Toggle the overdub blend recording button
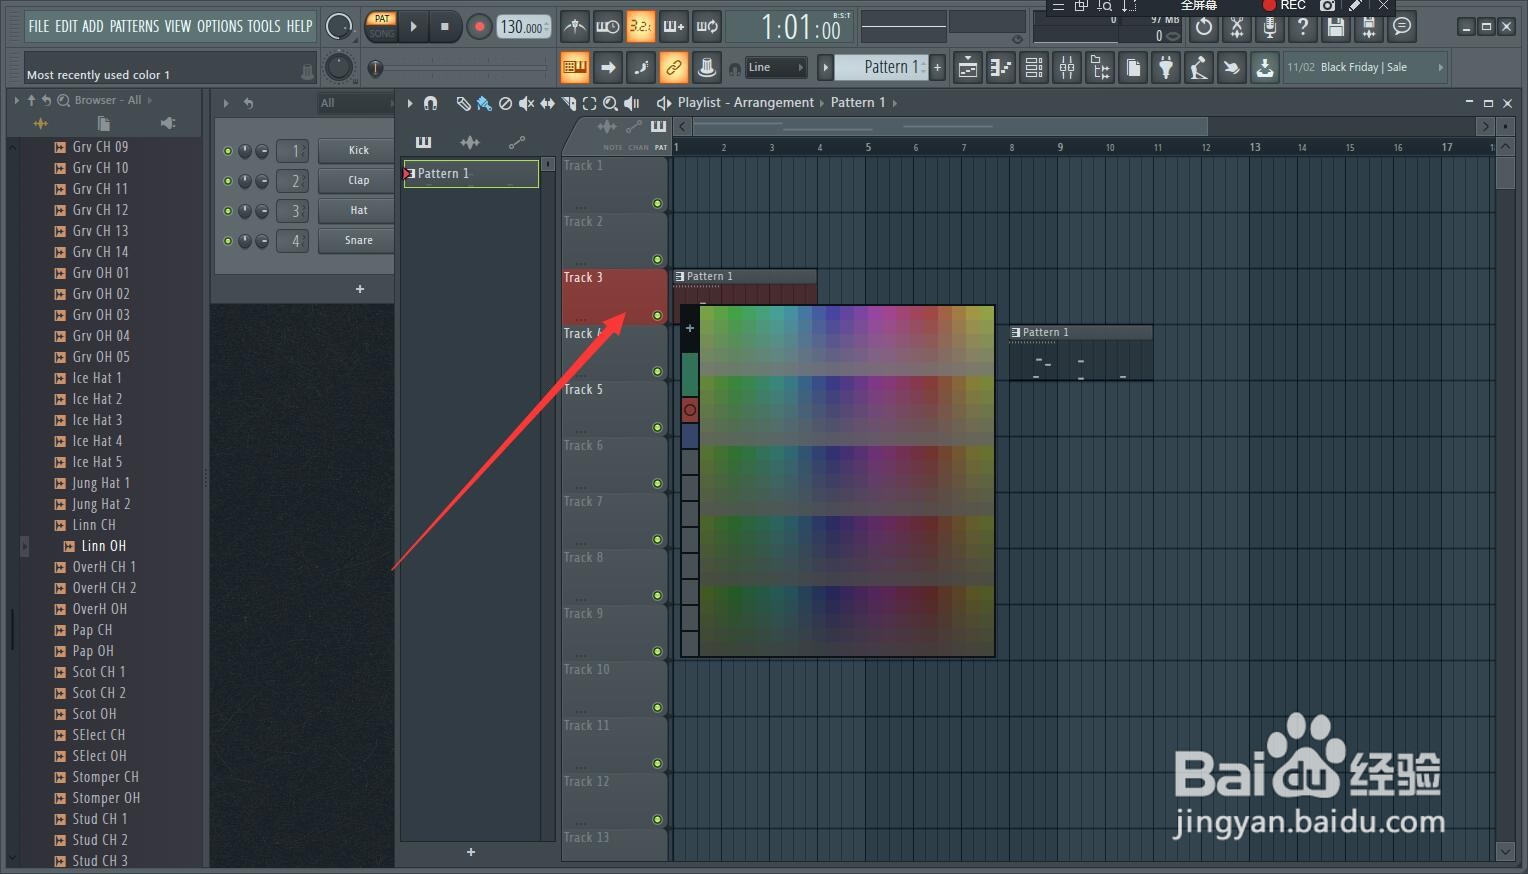Viewport: 1528px width, 874px height. 673,27
